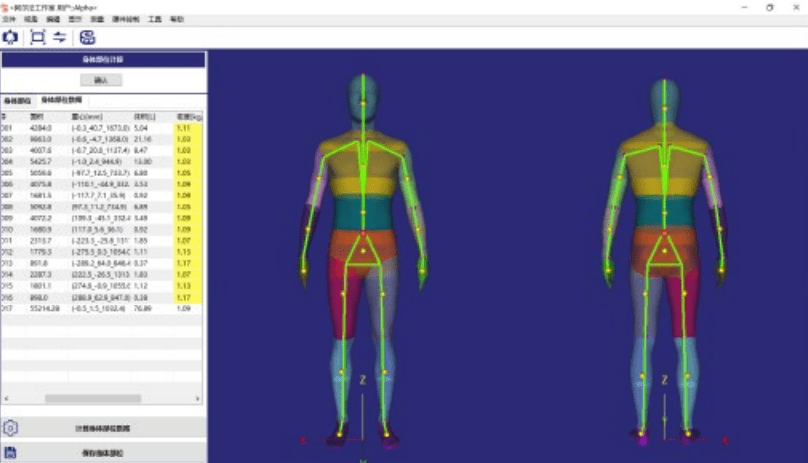Select the second tab above the data table
Viewport: 808px width, 463px height.
click(x=62, y=101)
